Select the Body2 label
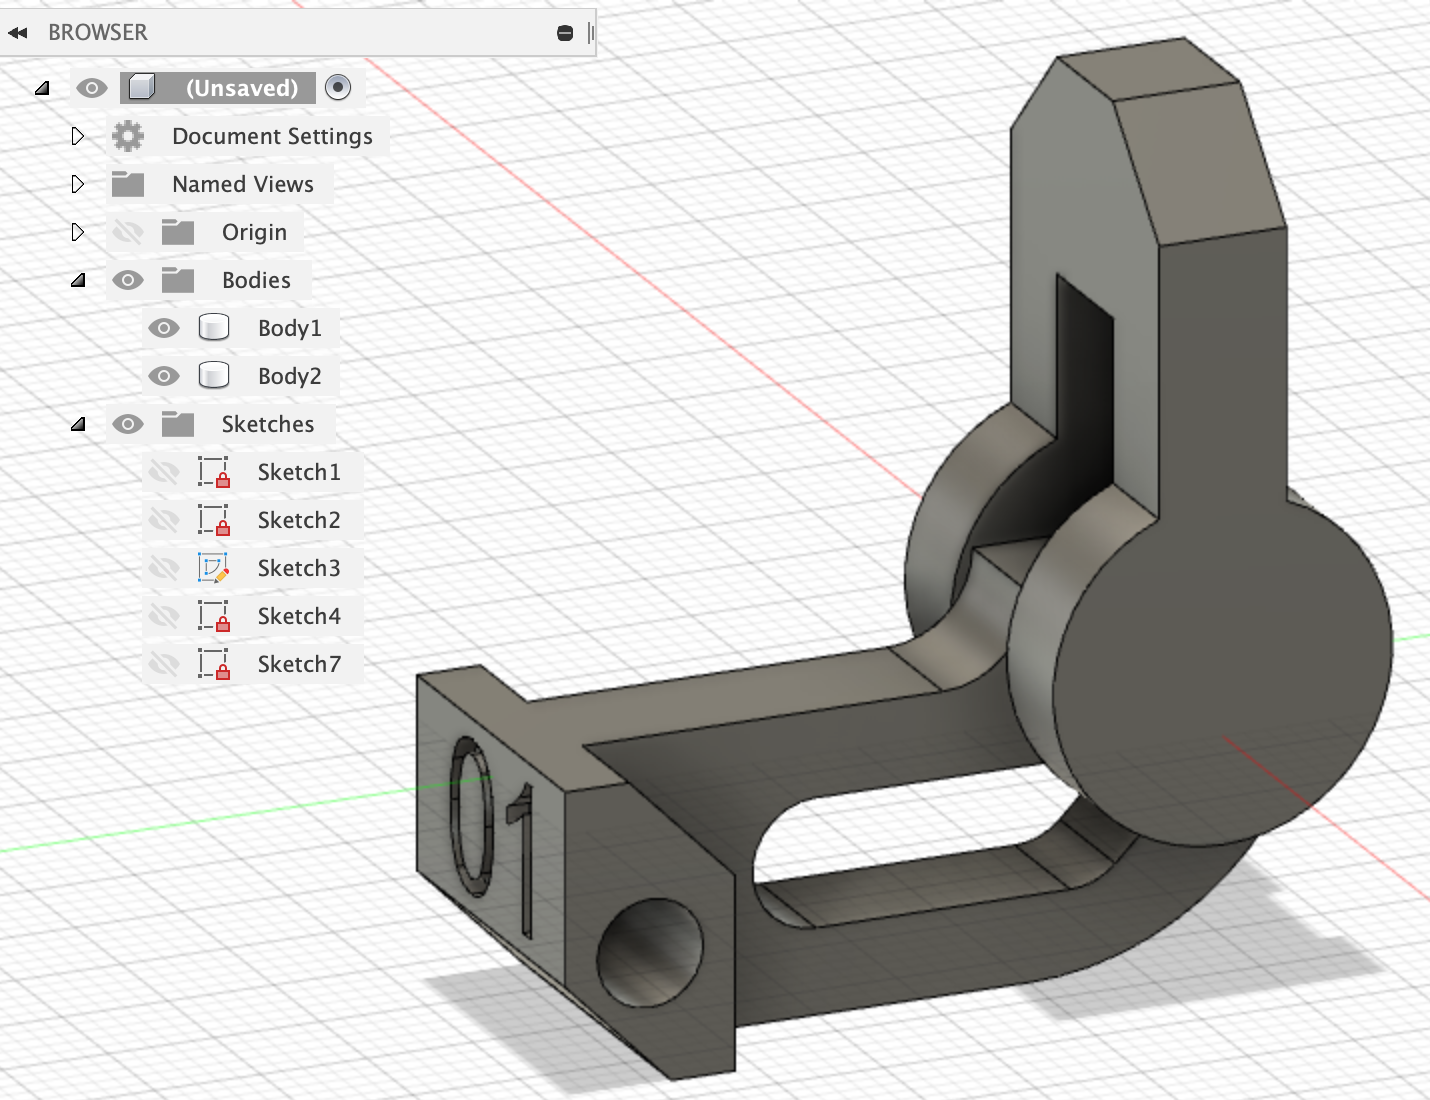 (x=290, y=376)
